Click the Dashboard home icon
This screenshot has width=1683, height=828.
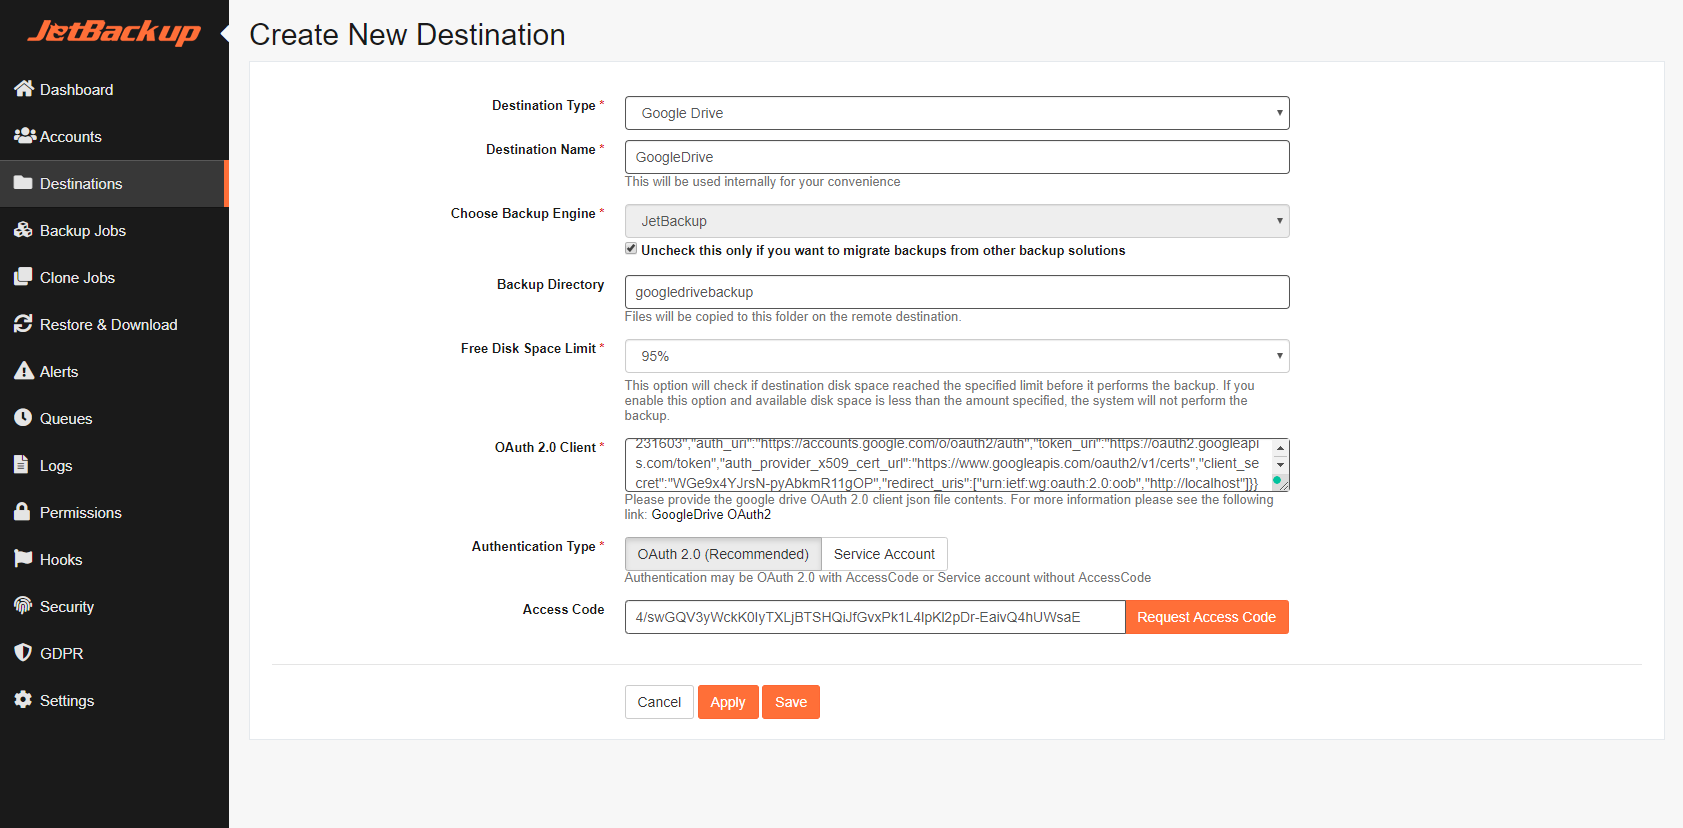(x=24, y=89)
